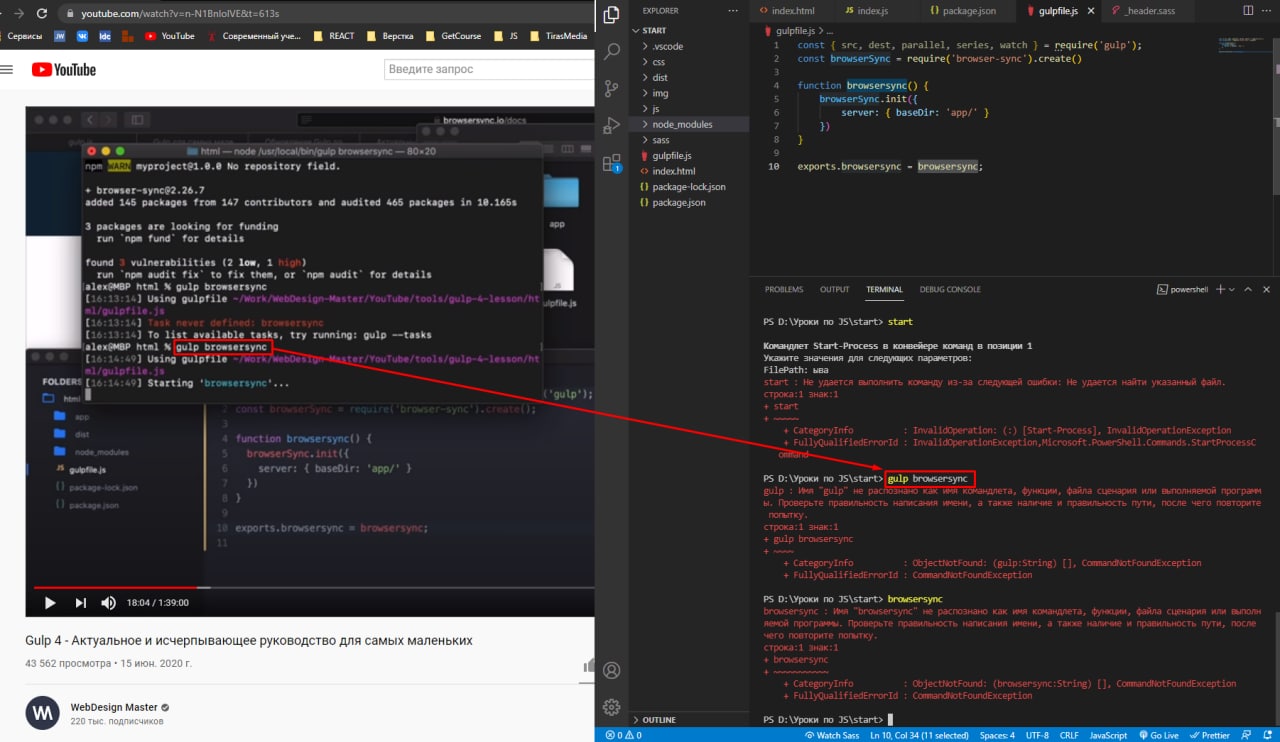Mute the YouTube video volume
Image resolution: width=1280 pixels, height=742 pixels.
108,603
